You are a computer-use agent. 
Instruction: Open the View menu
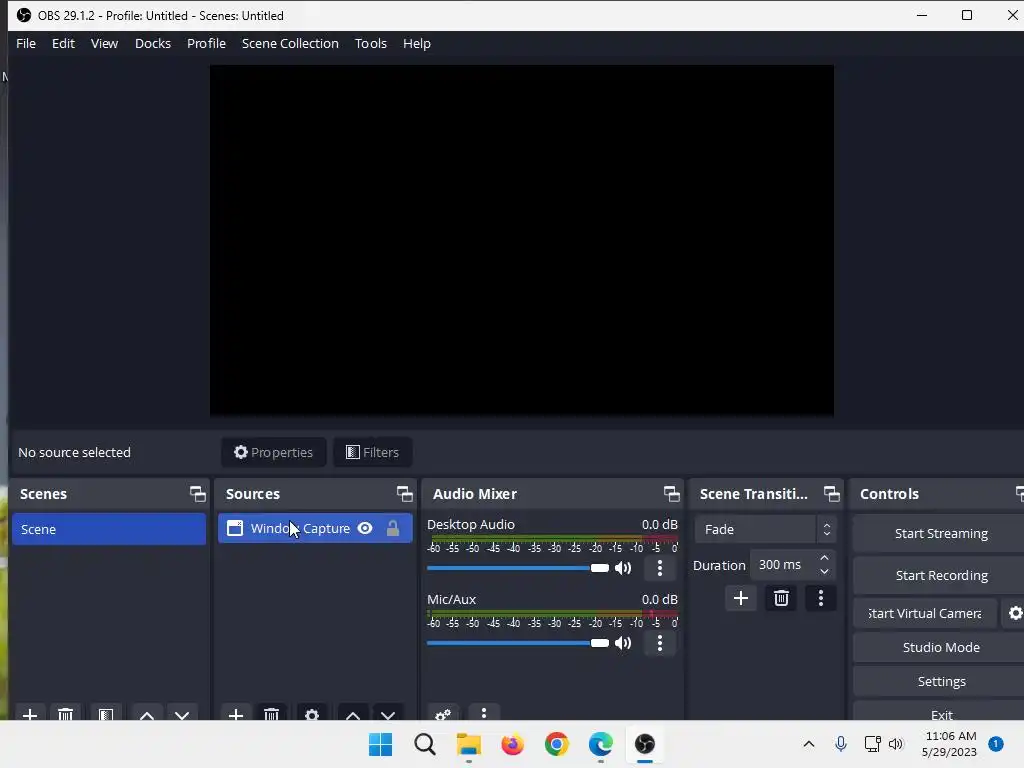click(104, 43)
